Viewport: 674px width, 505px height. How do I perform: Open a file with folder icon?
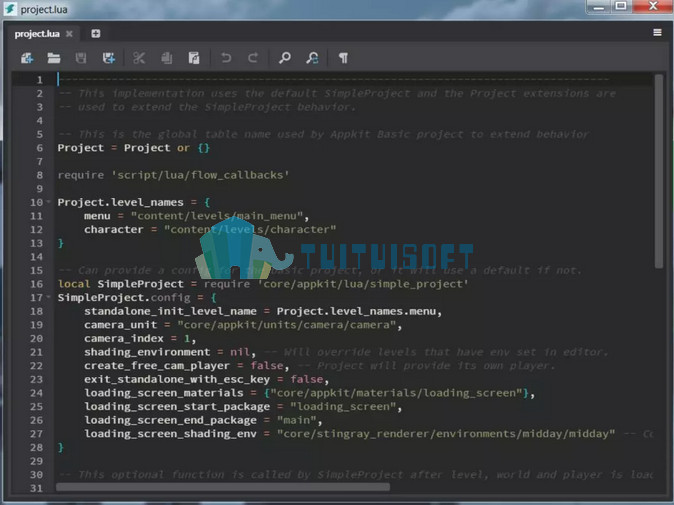(54, 58)
